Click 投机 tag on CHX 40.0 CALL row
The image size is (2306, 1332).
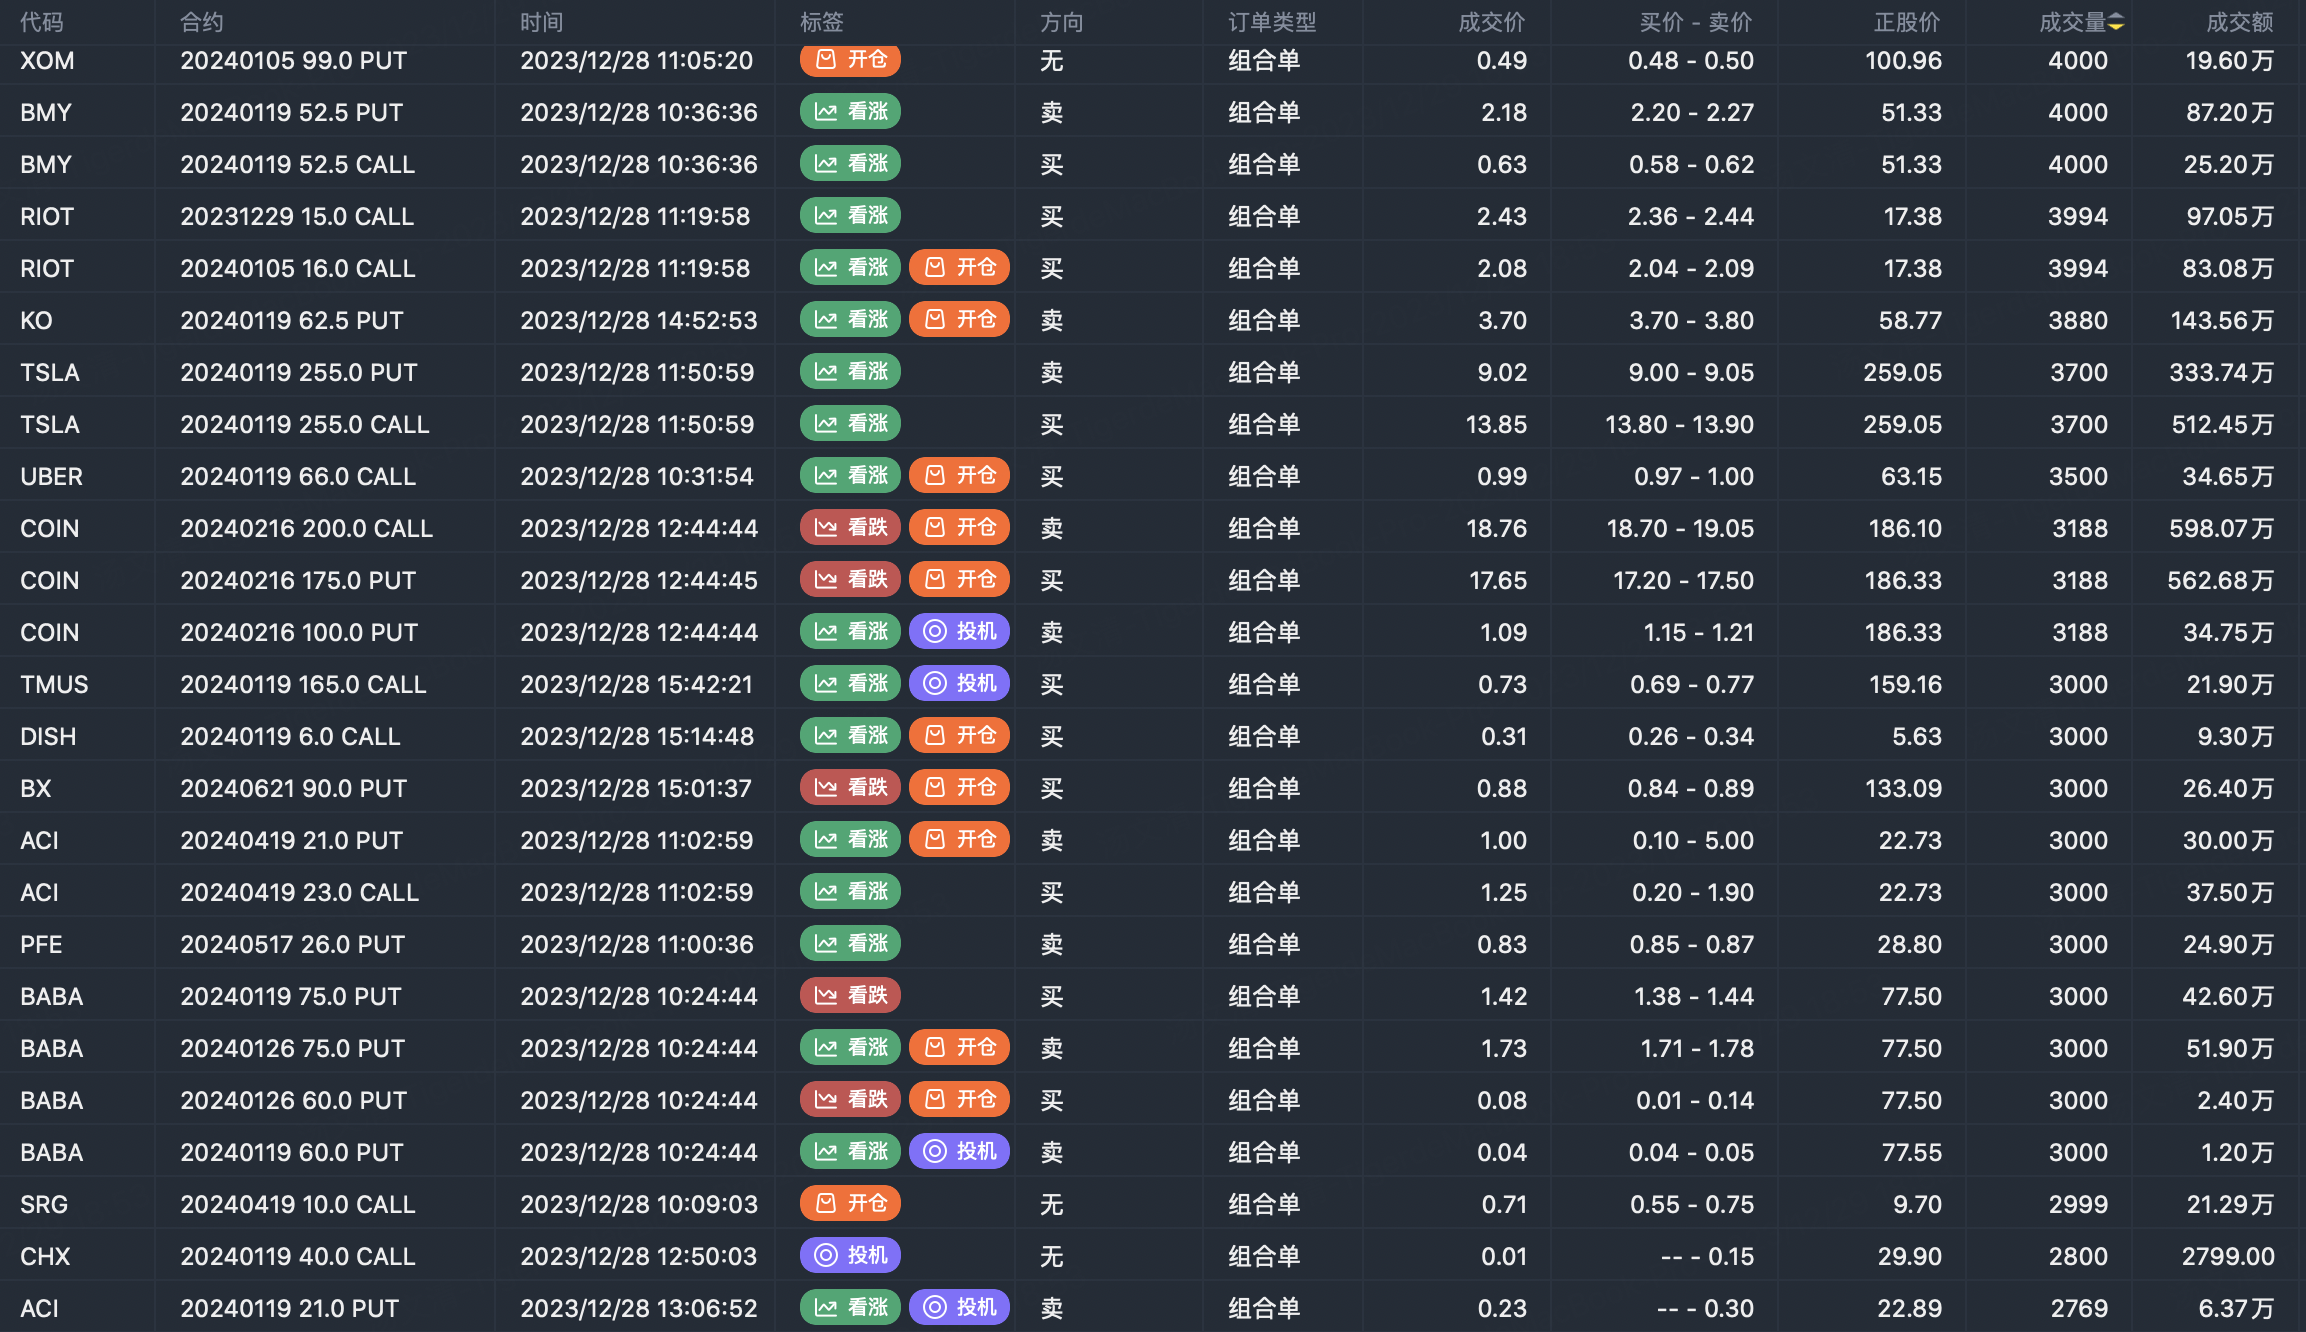click(x=850, y=1255)
